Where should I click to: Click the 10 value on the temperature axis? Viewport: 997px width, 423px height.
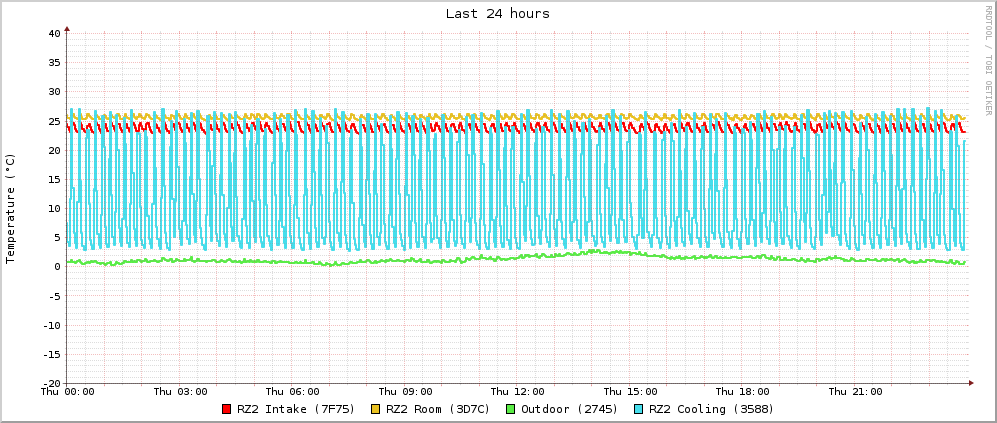point(55,208)
